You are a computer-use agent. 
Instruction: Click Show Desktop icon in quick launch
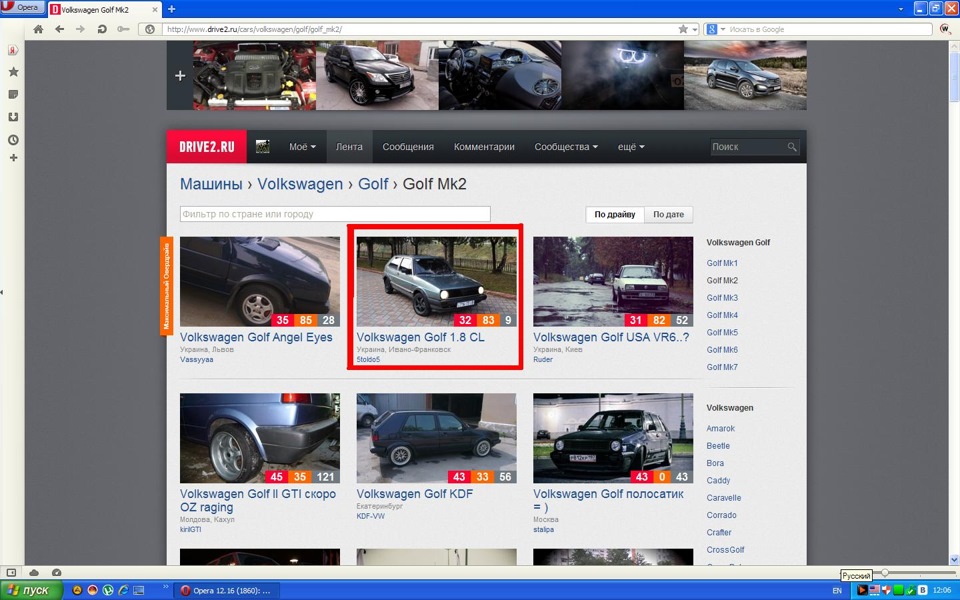coord(139,590)
